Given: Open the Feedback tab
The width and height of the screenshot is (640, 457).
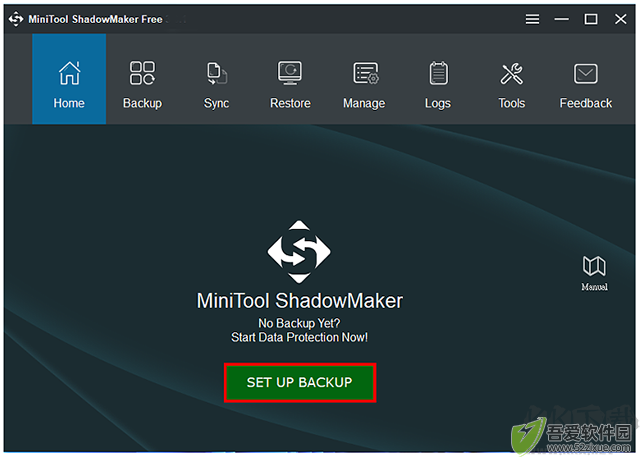Looking at the screenshot, I should coord(586,85).
